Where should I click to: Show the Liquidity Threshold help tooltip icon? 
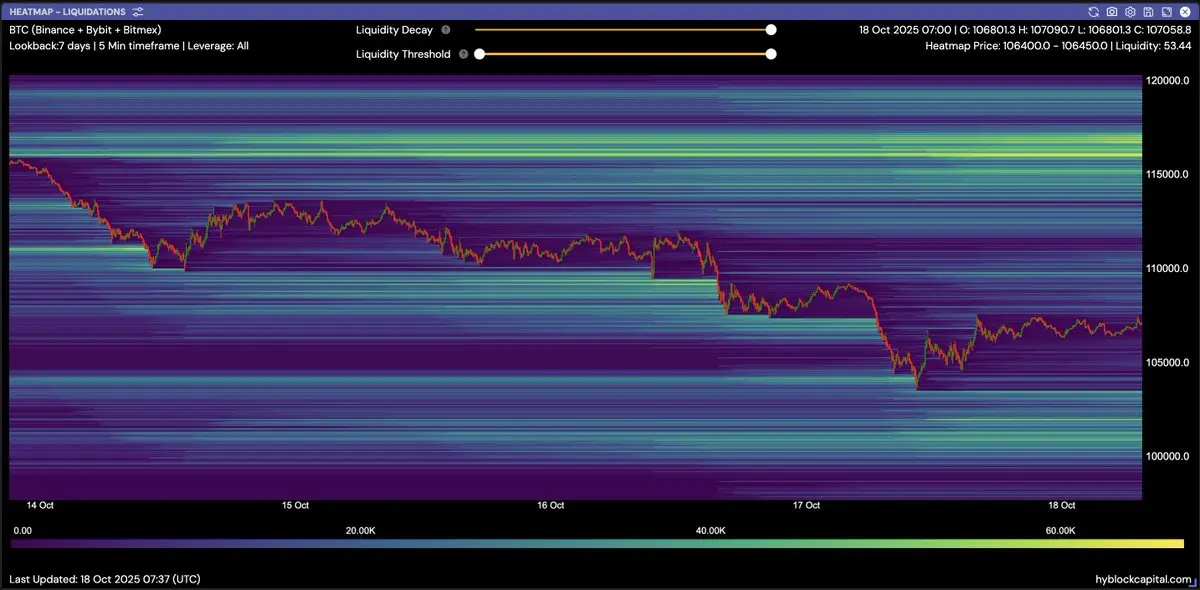463,54
